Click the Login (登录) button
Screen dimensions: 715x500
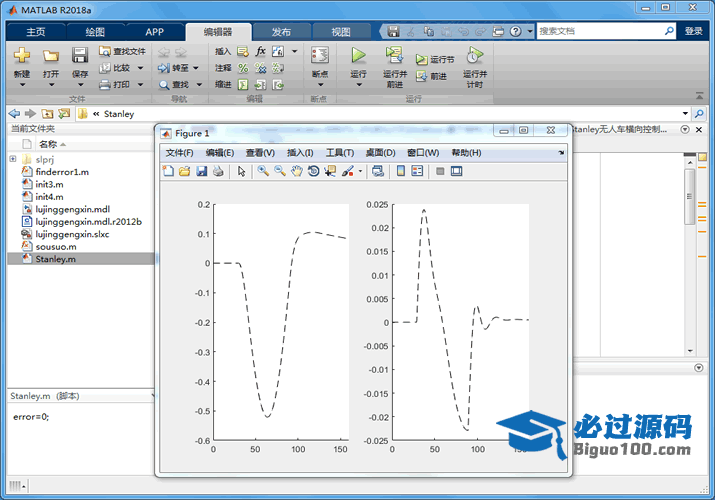694,31
